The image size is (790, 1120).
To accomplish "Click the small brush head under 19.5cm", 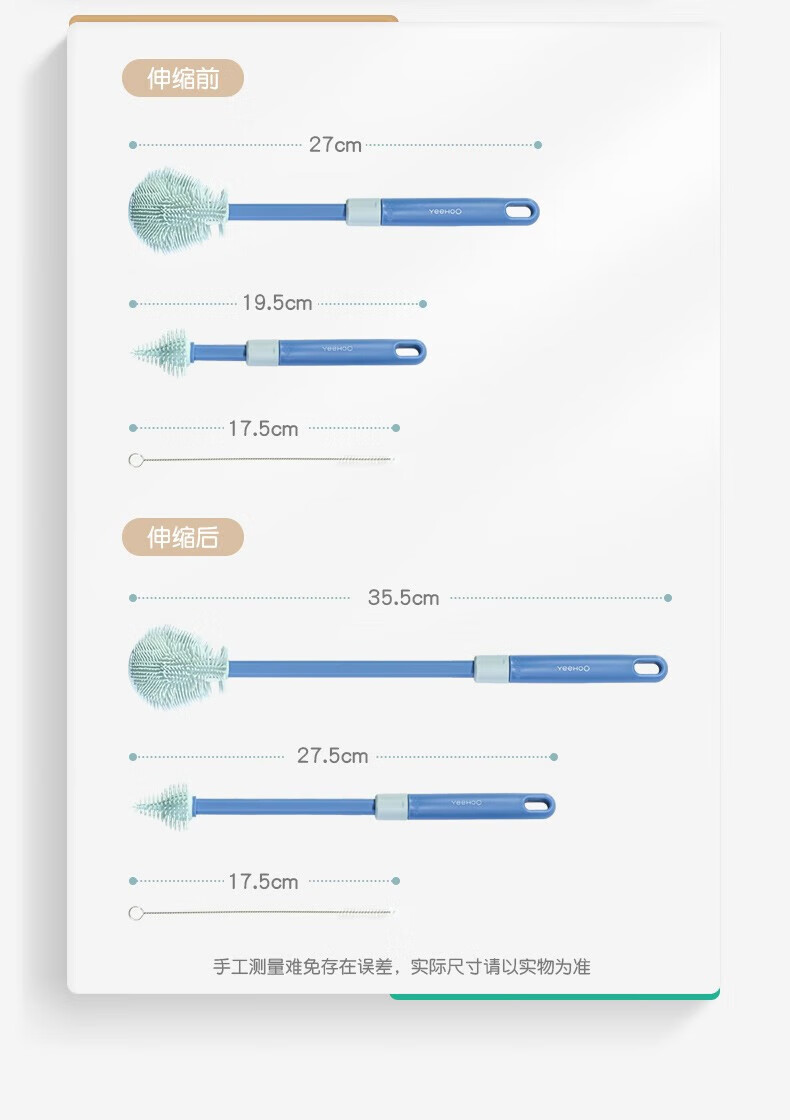I will point(162,352).
